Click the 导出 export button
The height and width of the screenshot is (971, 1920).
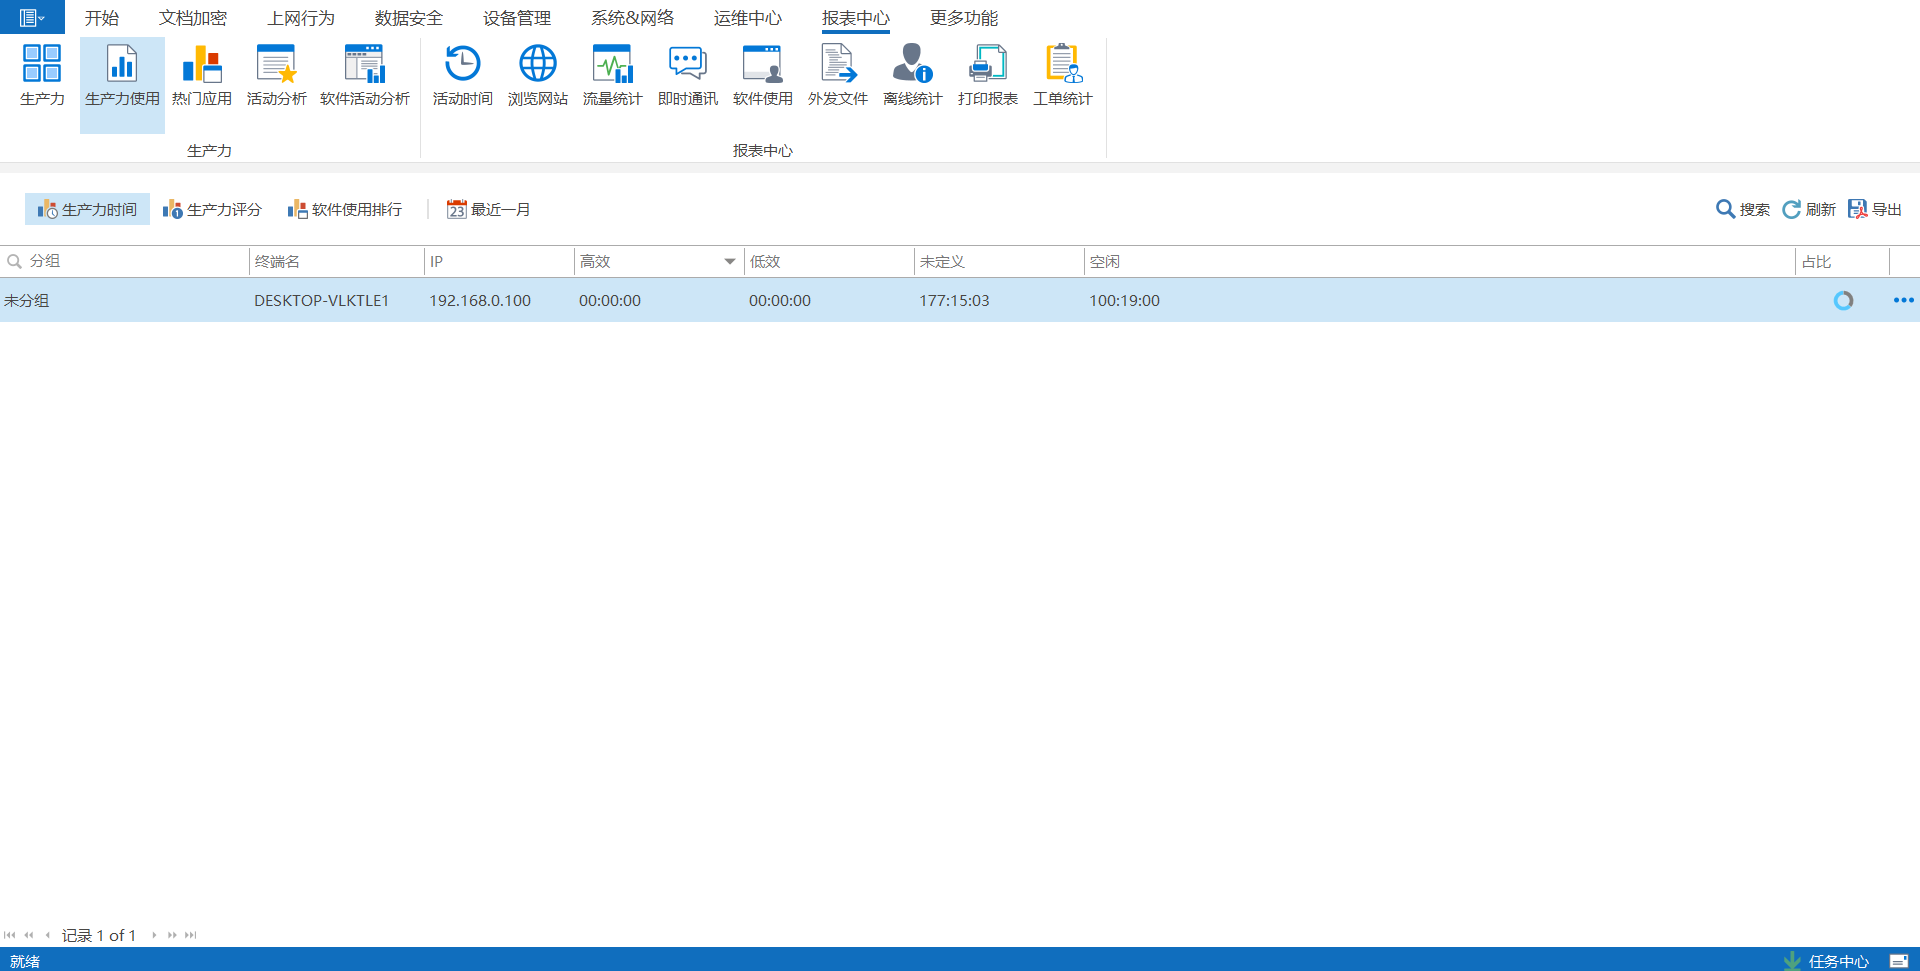(1875, 209)
